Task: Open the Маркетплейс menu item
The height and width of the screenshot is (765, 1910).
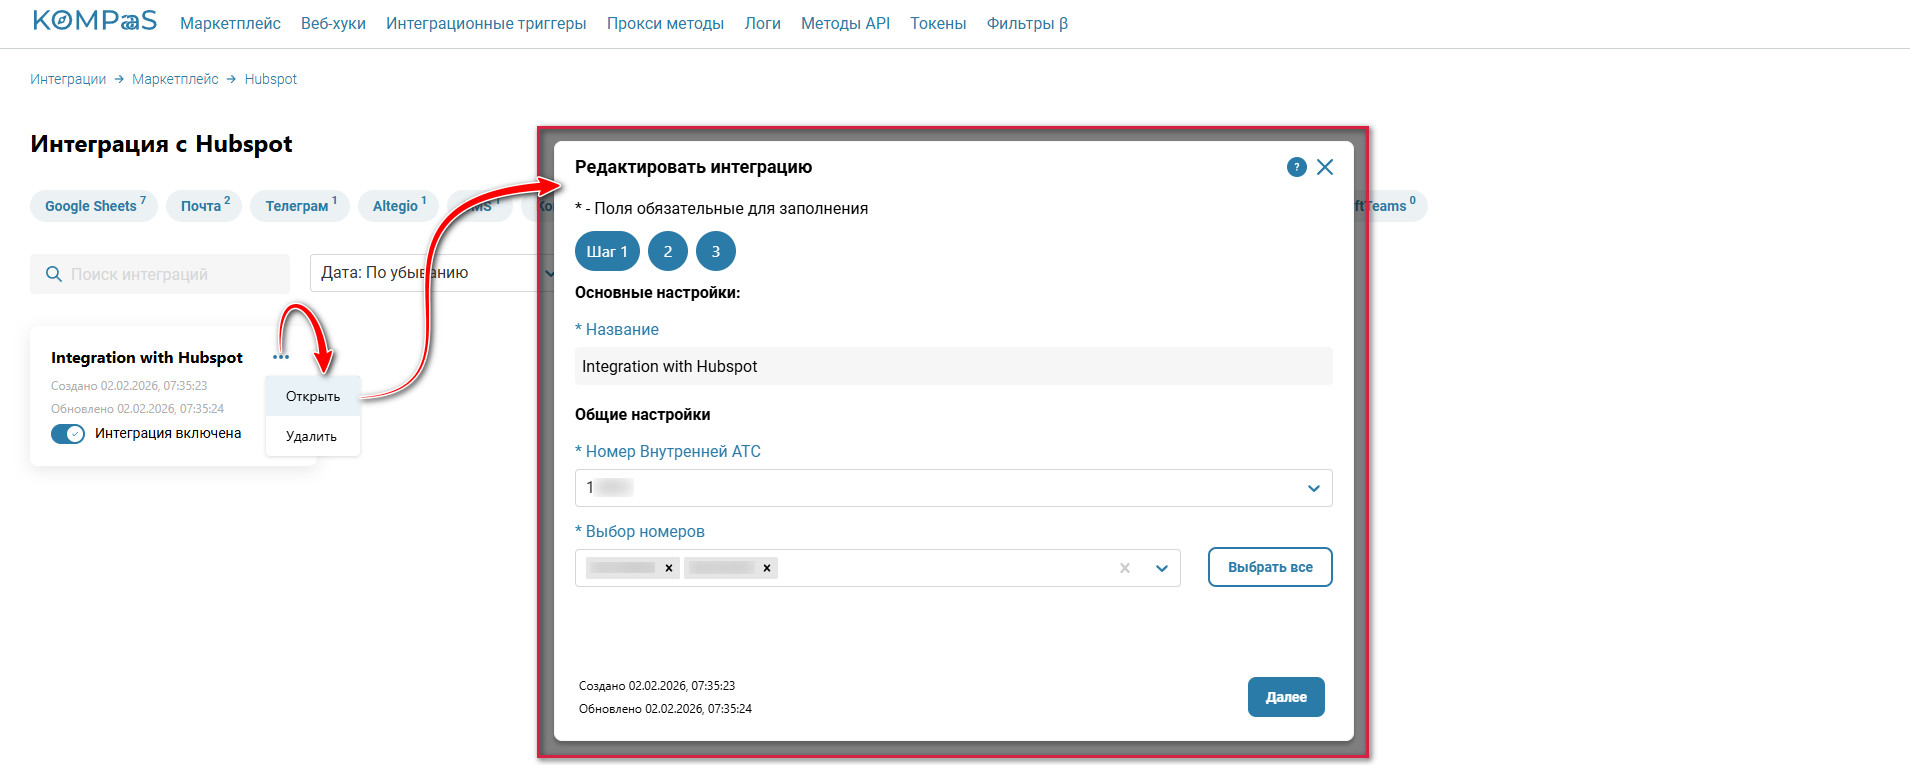Action: [230, 23]
